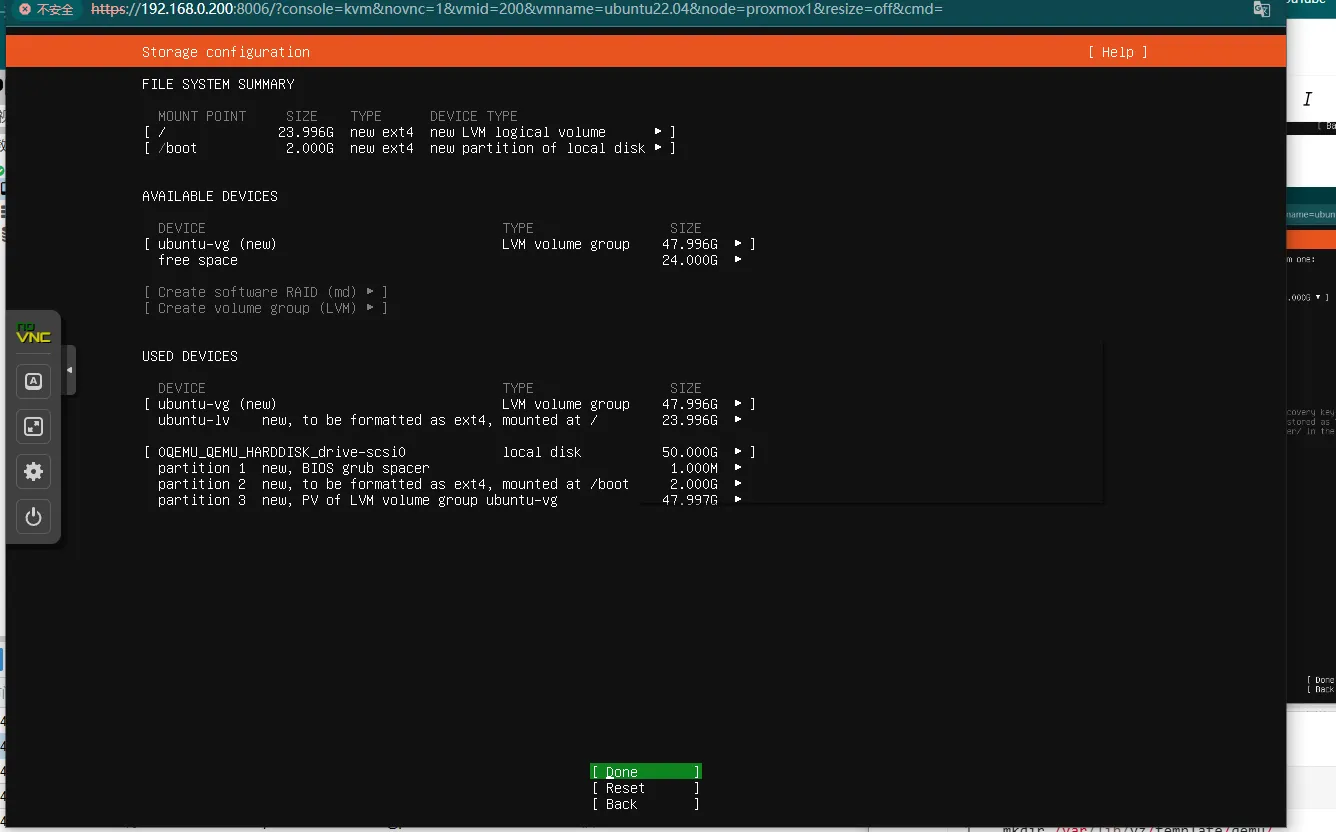Click Create volume group (LVM)

click(x=265, y=308)
